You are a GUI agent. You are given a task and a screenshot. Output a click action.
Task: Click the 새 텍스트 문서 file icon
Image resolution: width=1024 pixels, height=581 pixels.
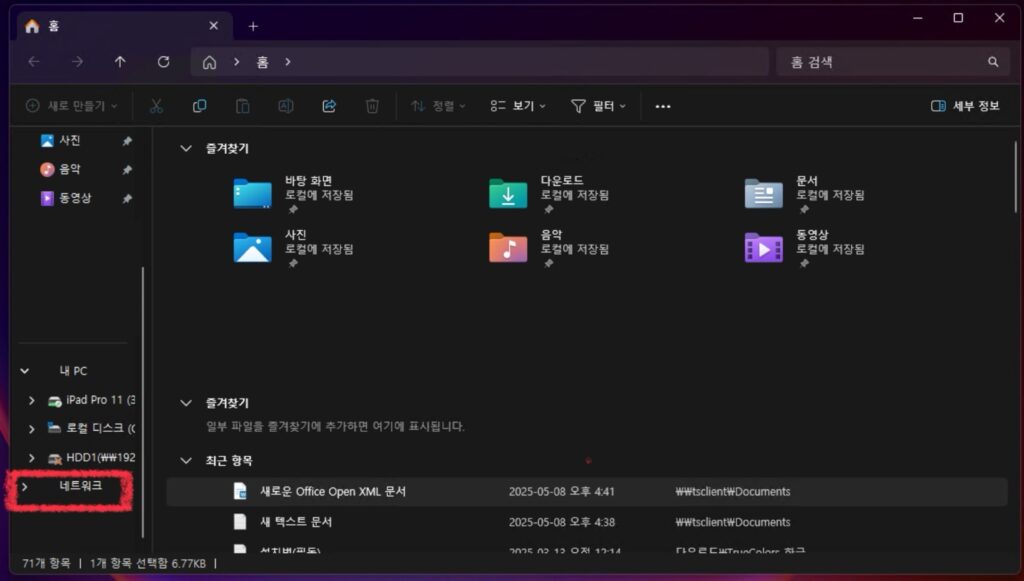(240, 522)
